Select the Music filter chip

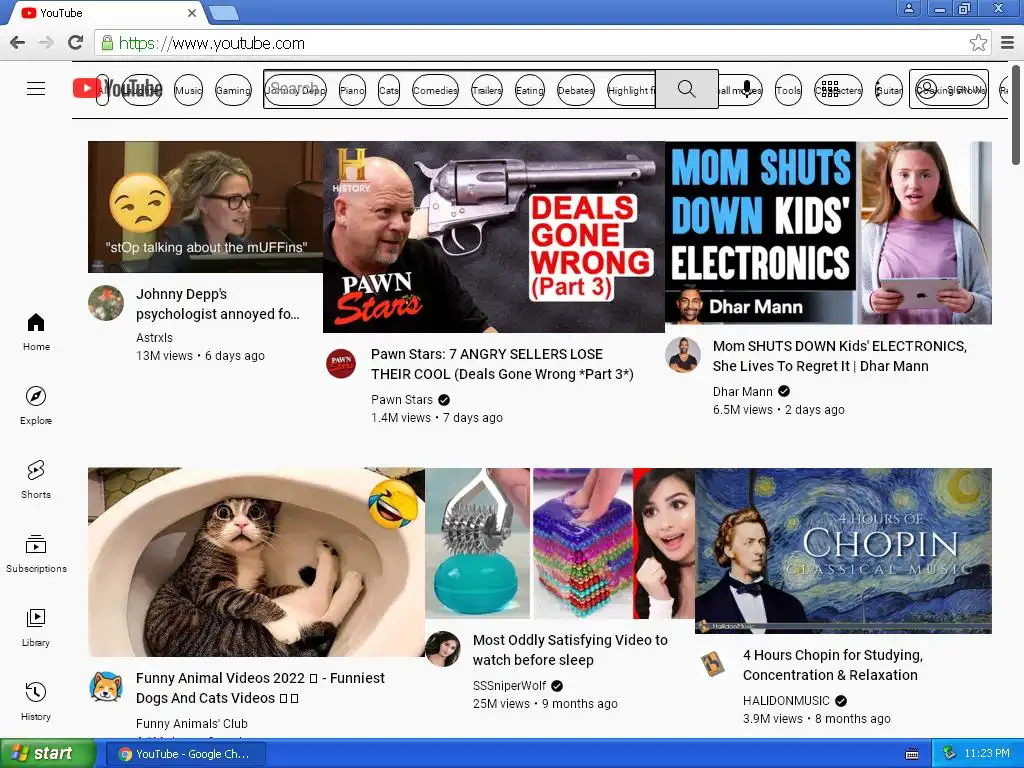tap(188, 90)
